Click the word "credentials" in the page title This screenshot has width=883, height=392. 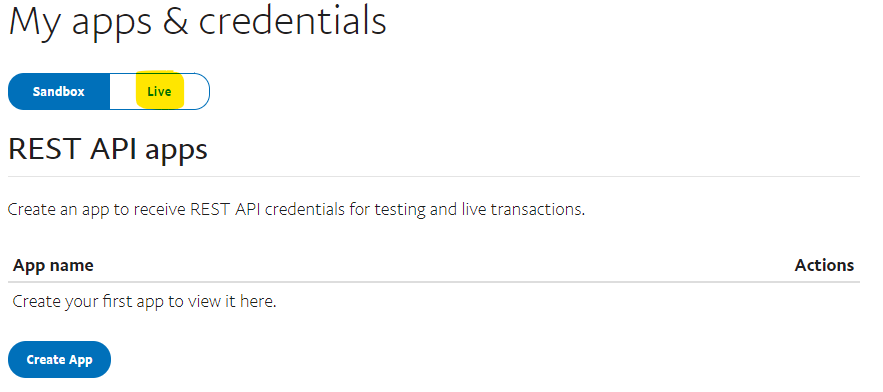[293, 21]
